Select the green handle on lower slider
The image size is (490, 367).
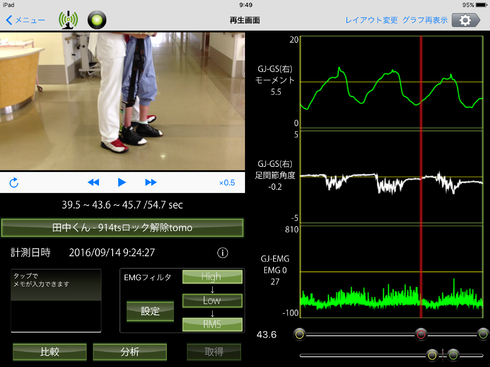click(x=453, y=355)
